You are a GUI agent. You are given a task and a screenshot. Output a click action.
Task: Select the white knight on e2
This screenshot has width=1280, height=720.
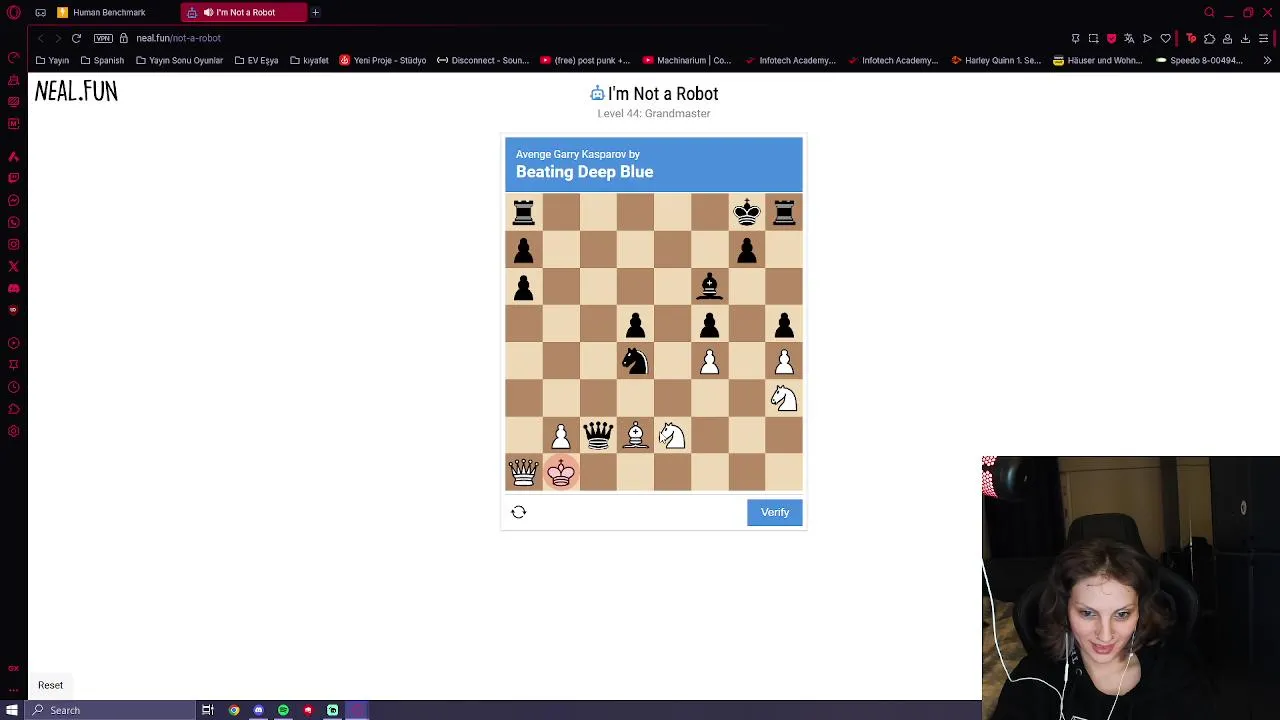[672, 435]
